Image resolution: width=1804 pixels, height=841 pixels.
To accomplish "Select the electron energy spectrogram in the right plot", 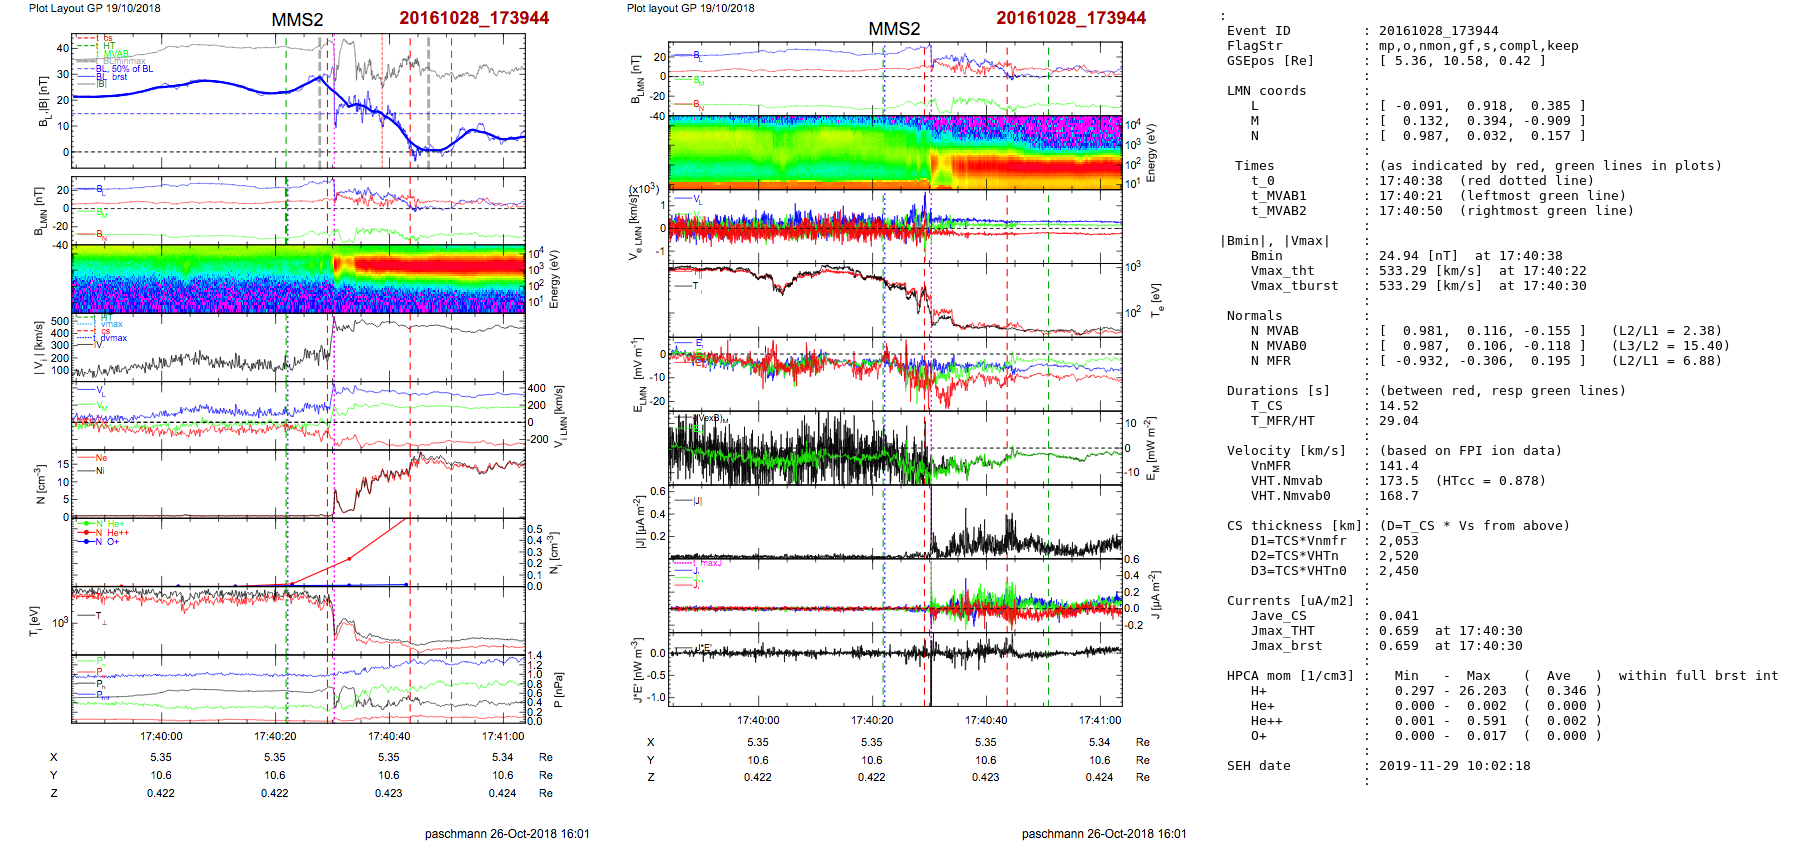I will (x=894, y=152).
